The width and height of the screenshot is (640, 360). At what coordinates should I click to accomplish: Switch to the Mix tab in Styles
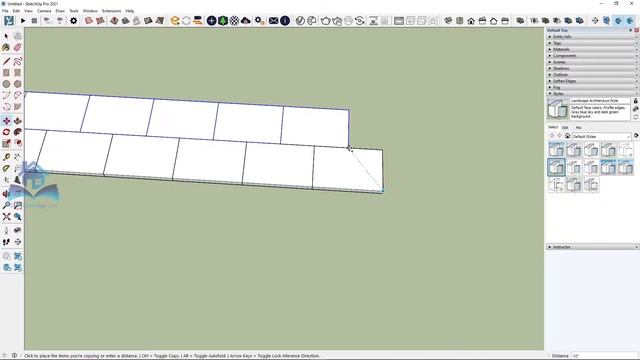[x=578, y=127]
